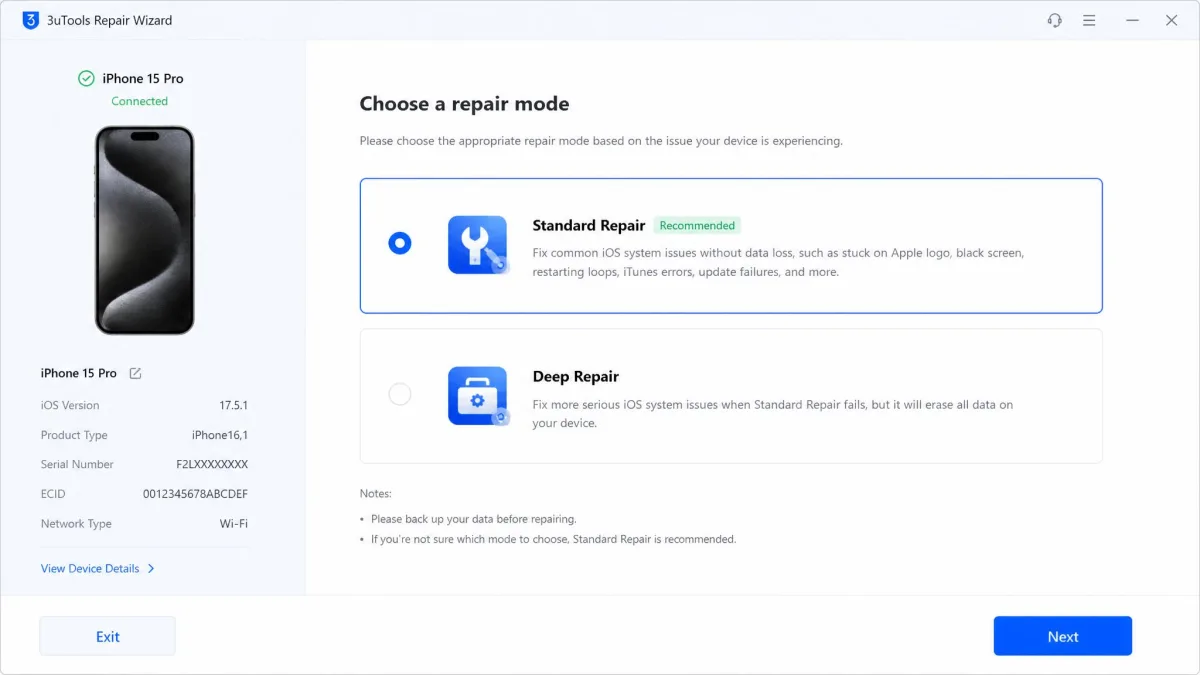Click the Deep Repair toolbox icon
Screen dimensions: 1200x675
point(477,396)
